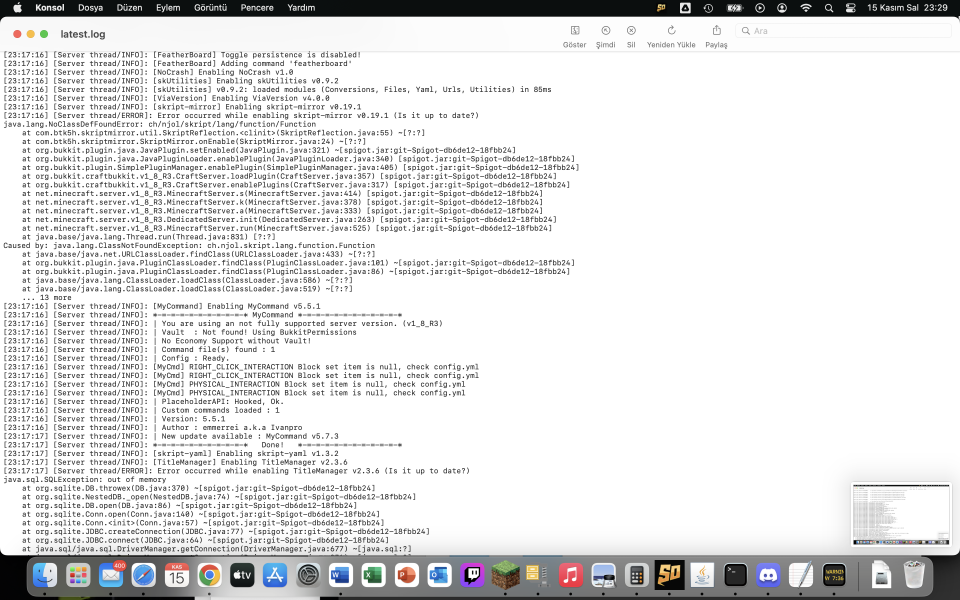The image size is (960, 600).
Task: Open Launchpad from the Dock
Action: pyautogui.click(x=78, y=576)
